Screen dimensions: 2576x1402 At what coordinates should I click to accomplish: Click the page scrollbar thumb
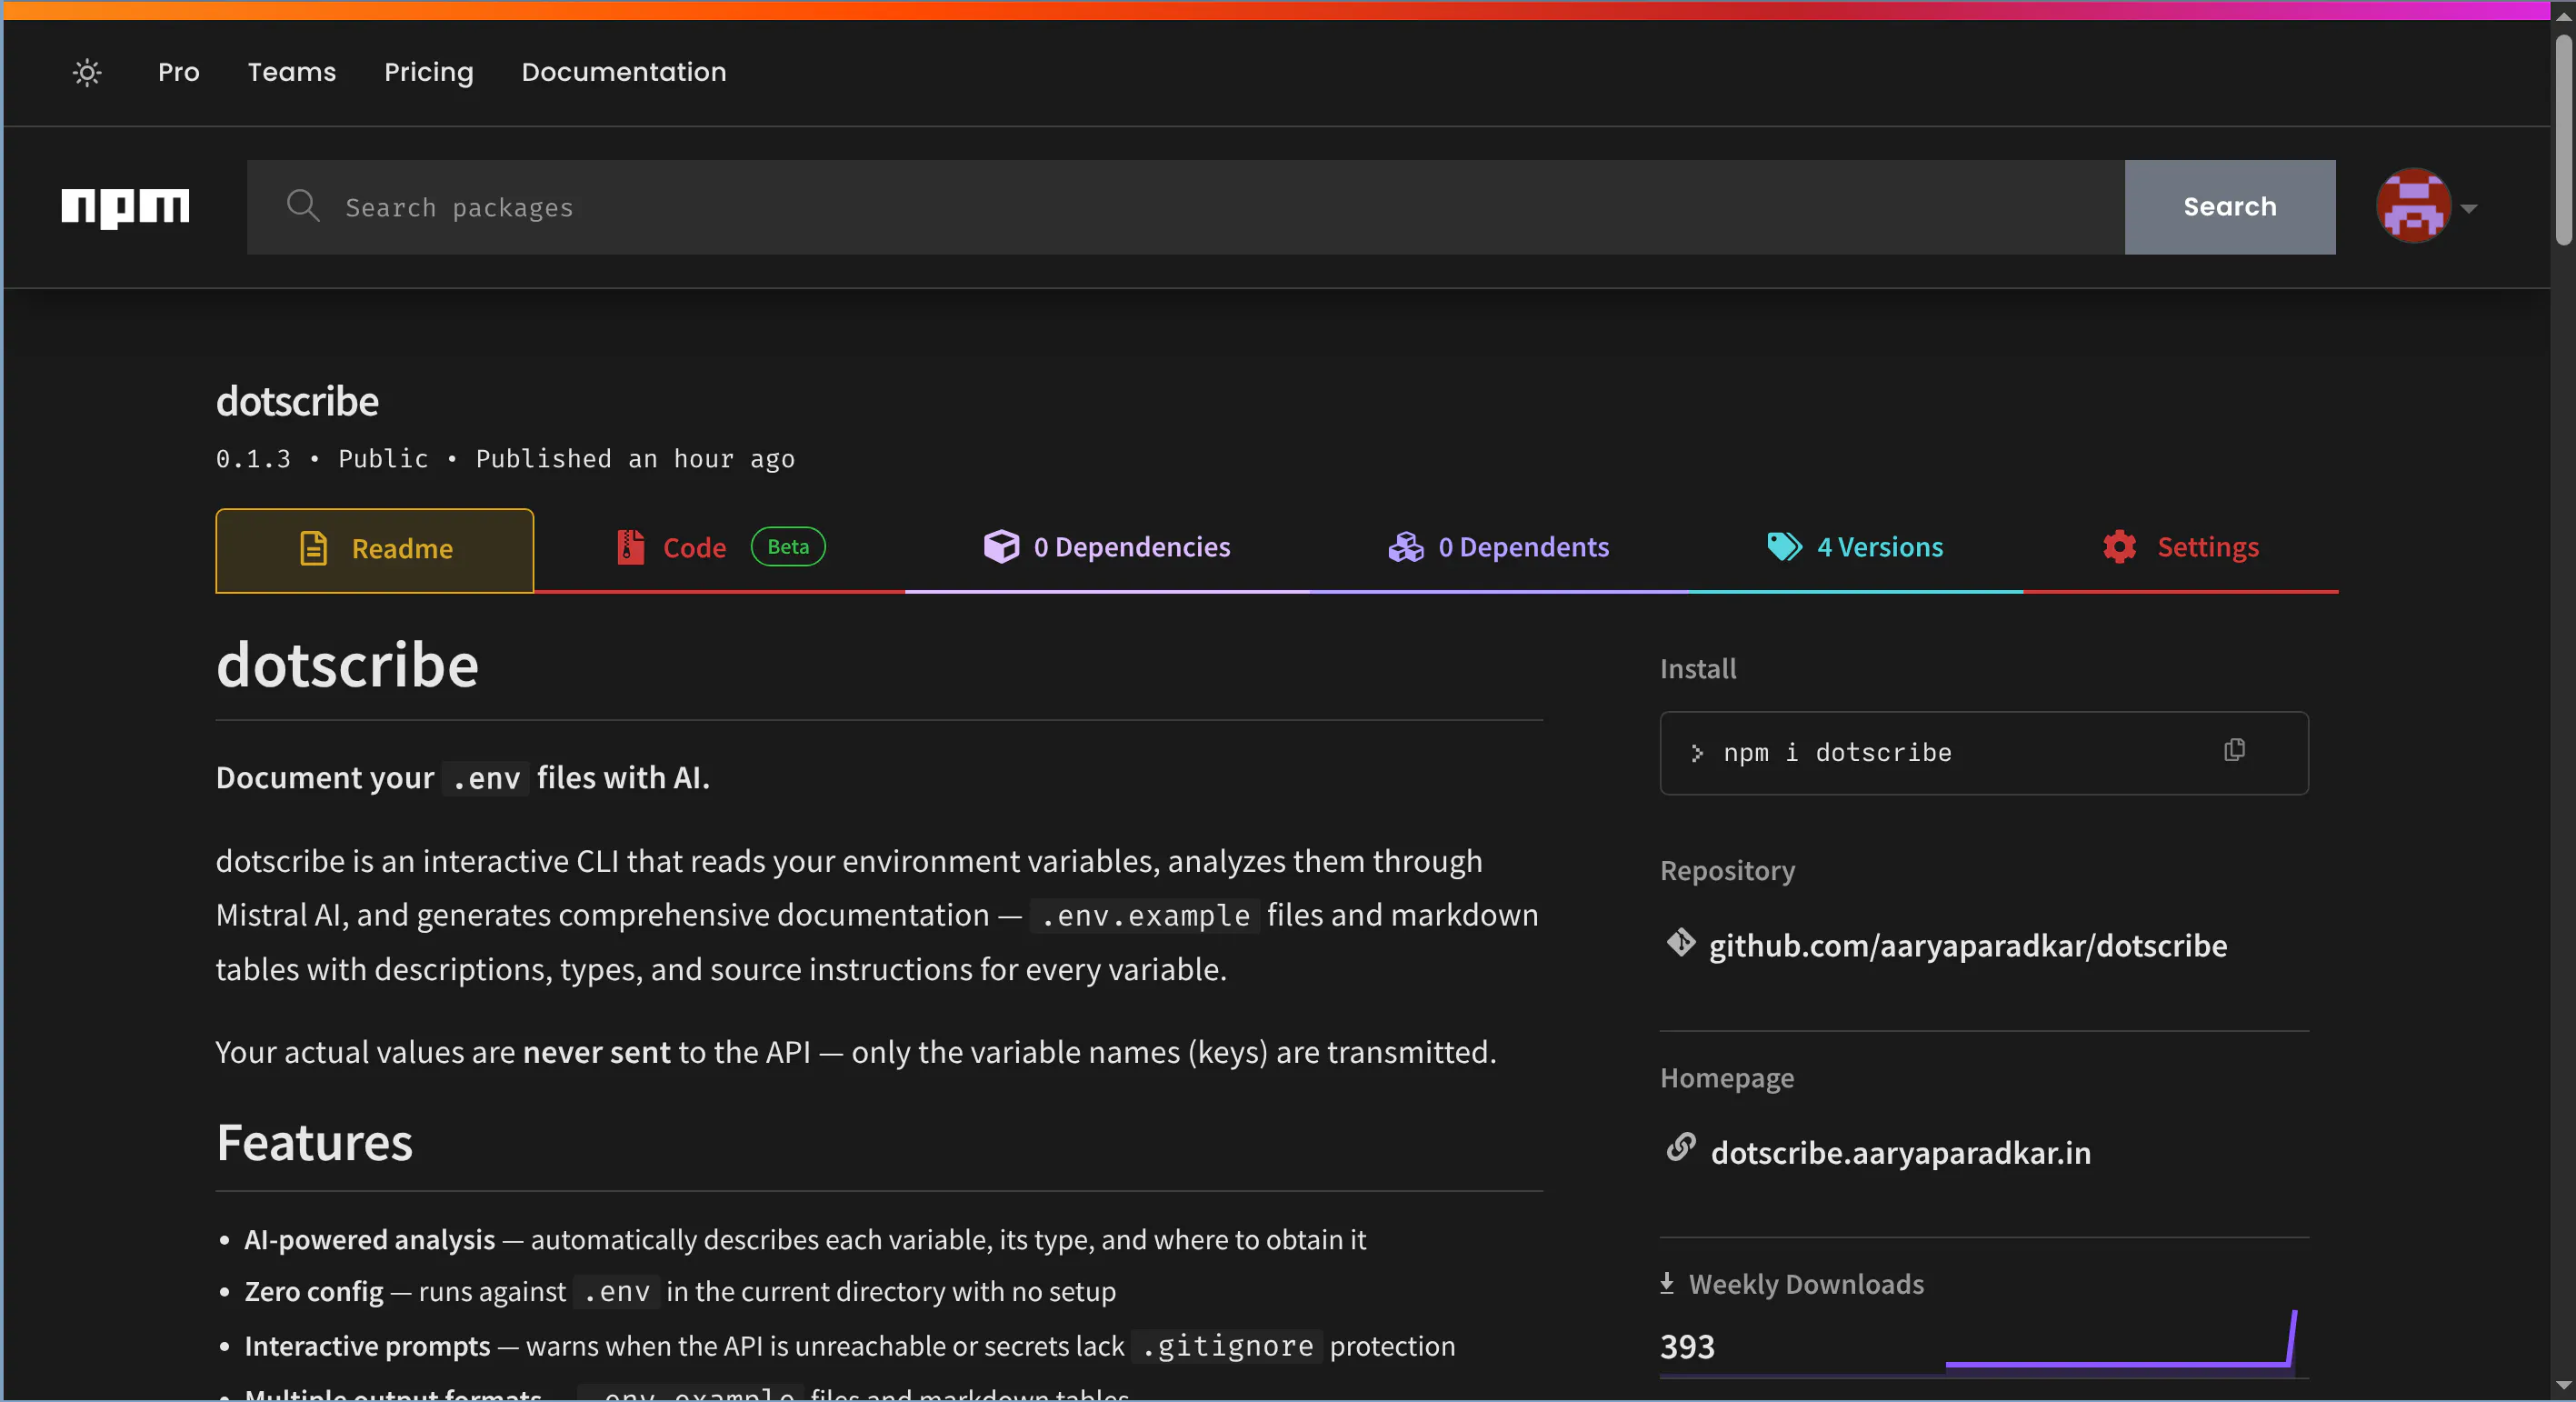coord(2562,140)
